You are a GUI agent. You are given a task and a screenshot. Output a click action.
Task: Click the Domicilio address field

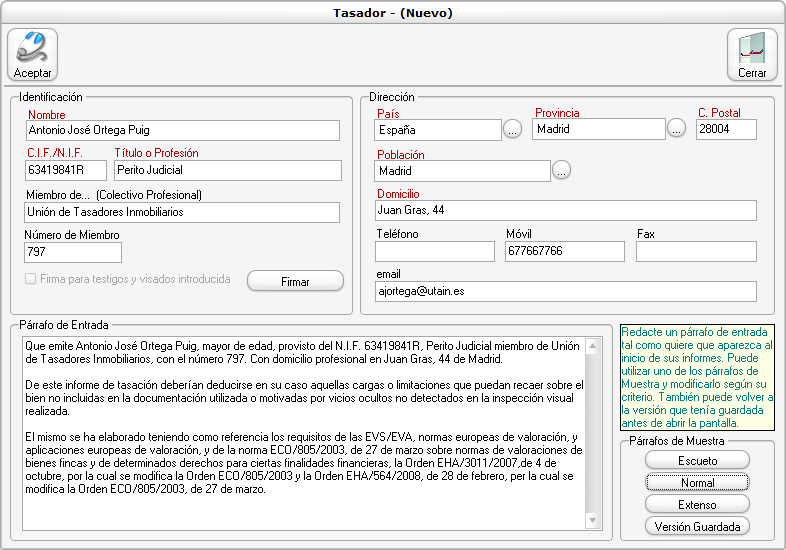pyautogui.click(x=565, y=210)
